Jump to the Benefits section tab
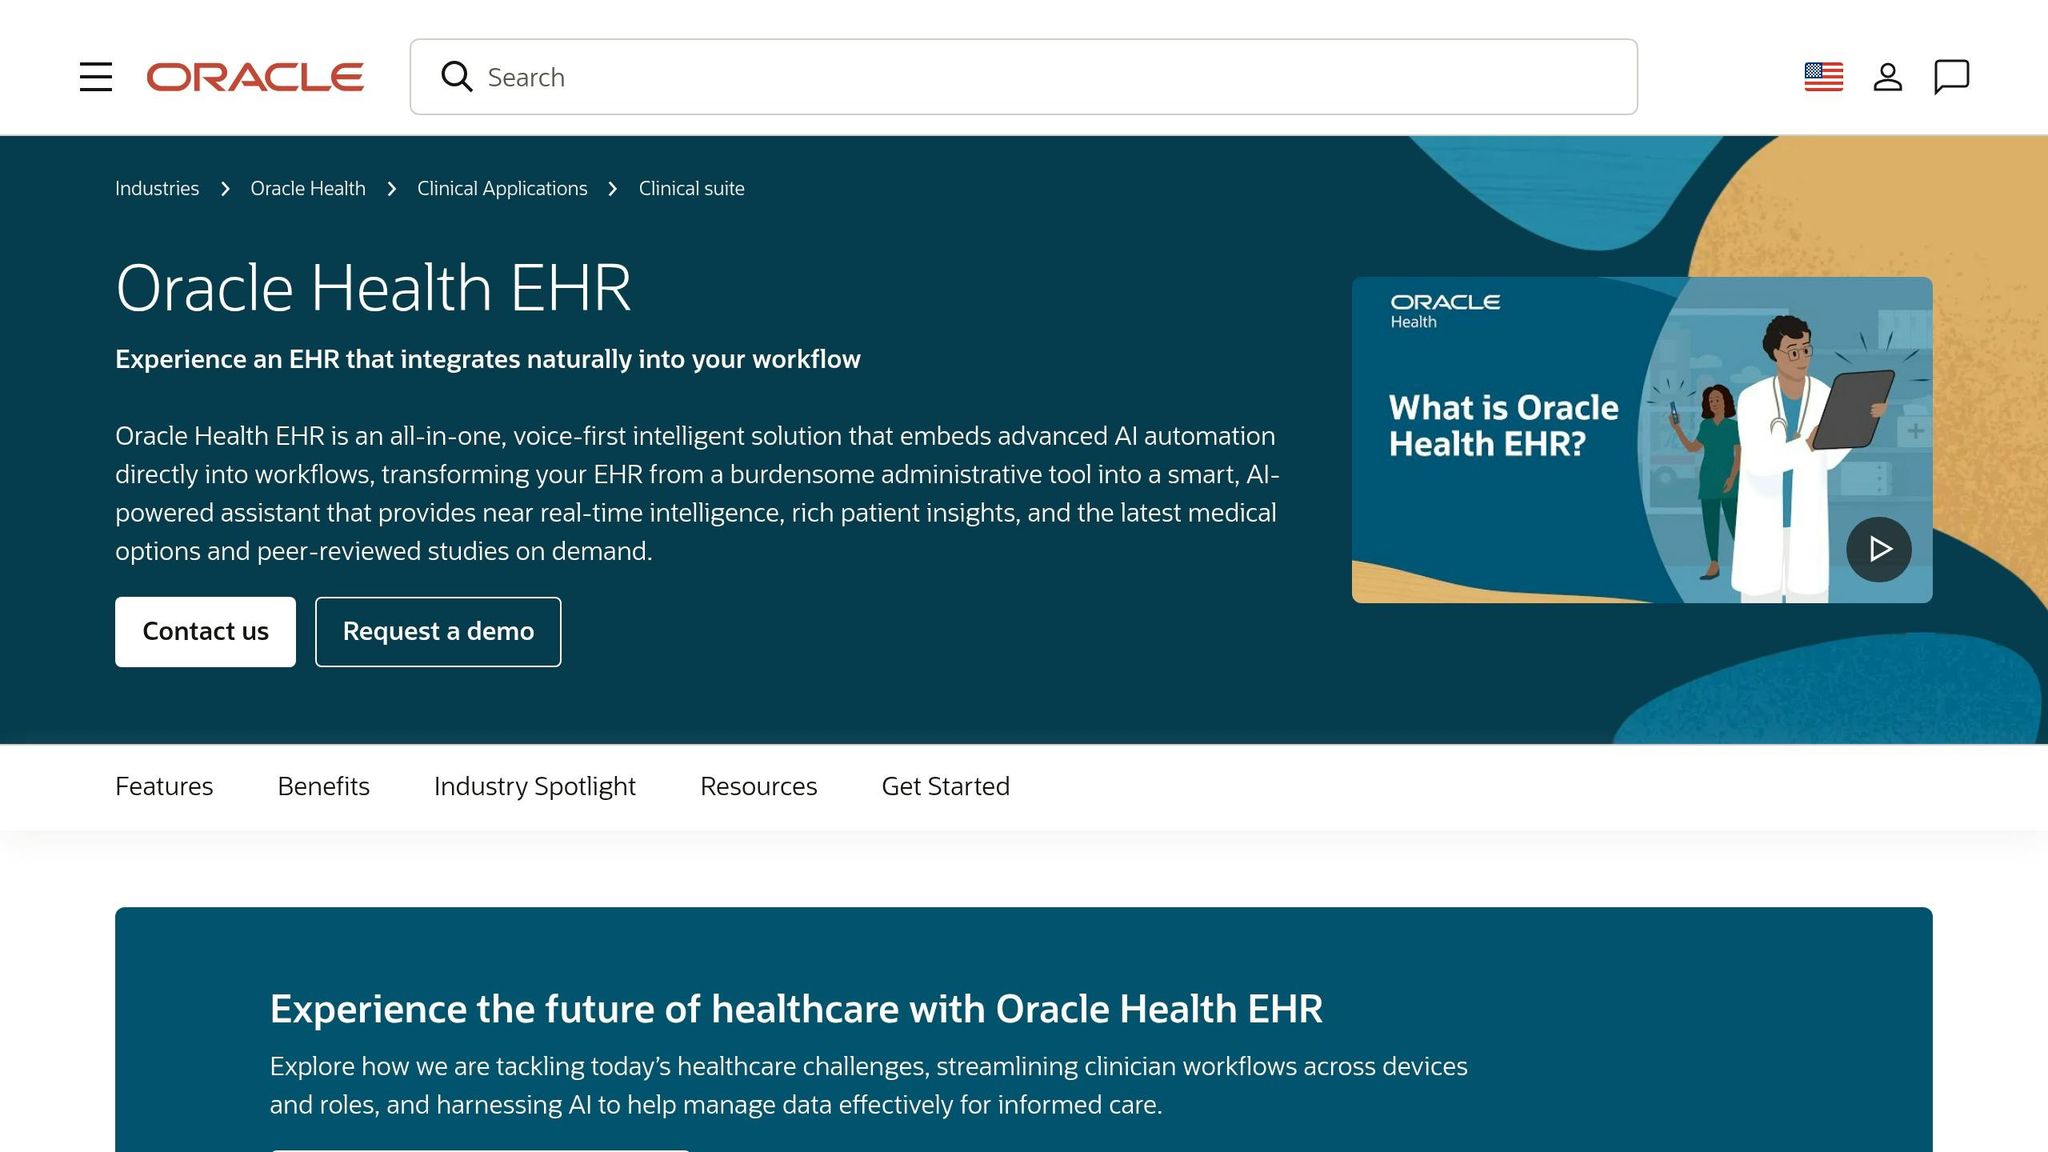 coord(323,786)
